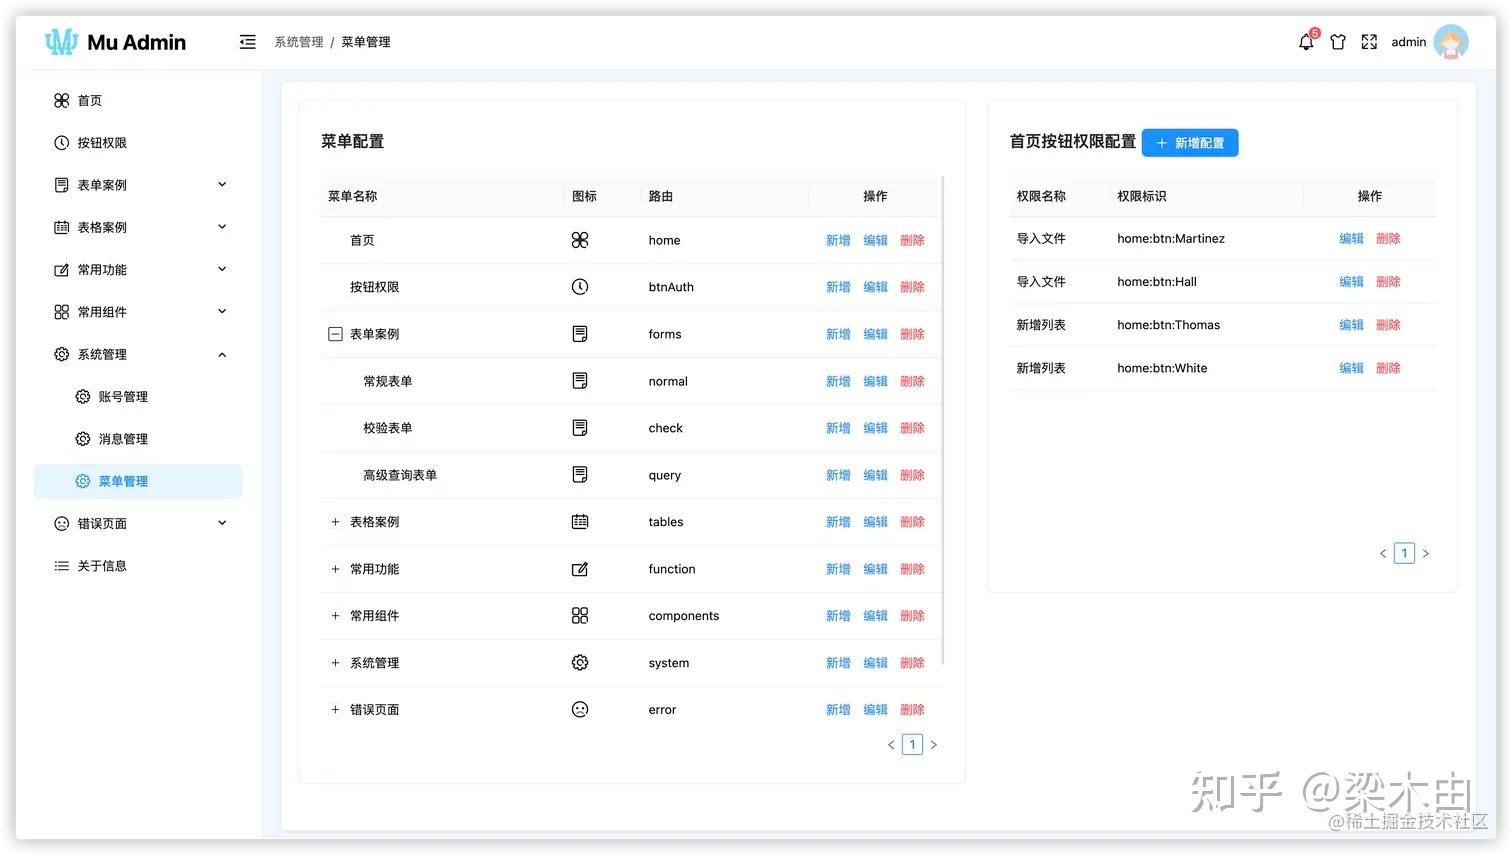Screen dimensions: 1512x855
Task: Click the clock icon next to 按钮权限
Action: 60,142
